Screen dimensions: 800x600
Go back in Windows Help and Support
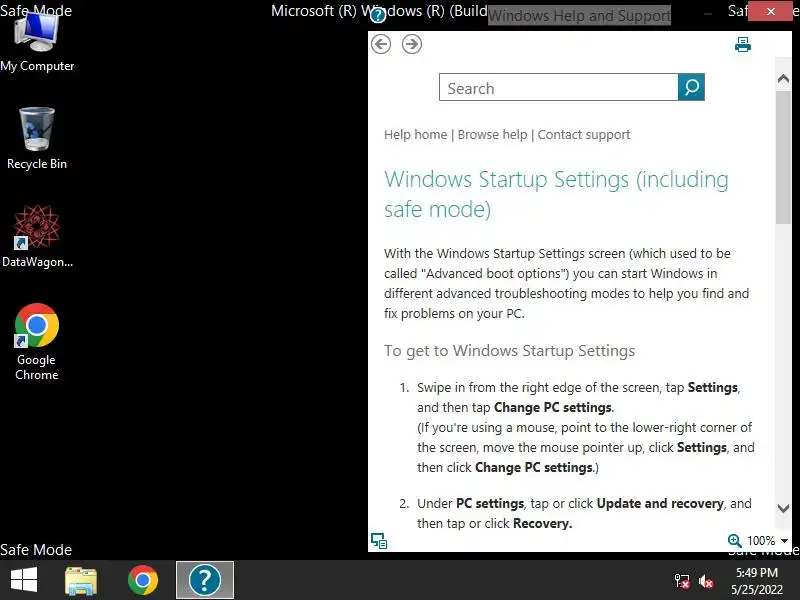[381, 44]
